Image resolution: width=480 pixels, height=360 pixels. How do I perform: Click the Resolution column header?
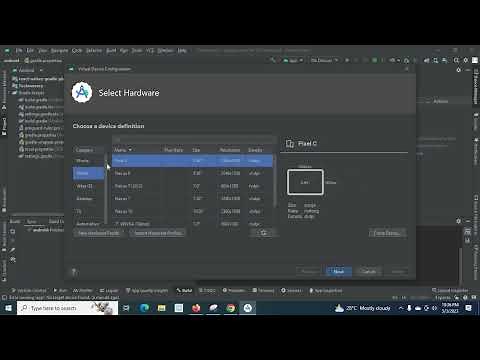pyautogui.click(x=230, y=150)
